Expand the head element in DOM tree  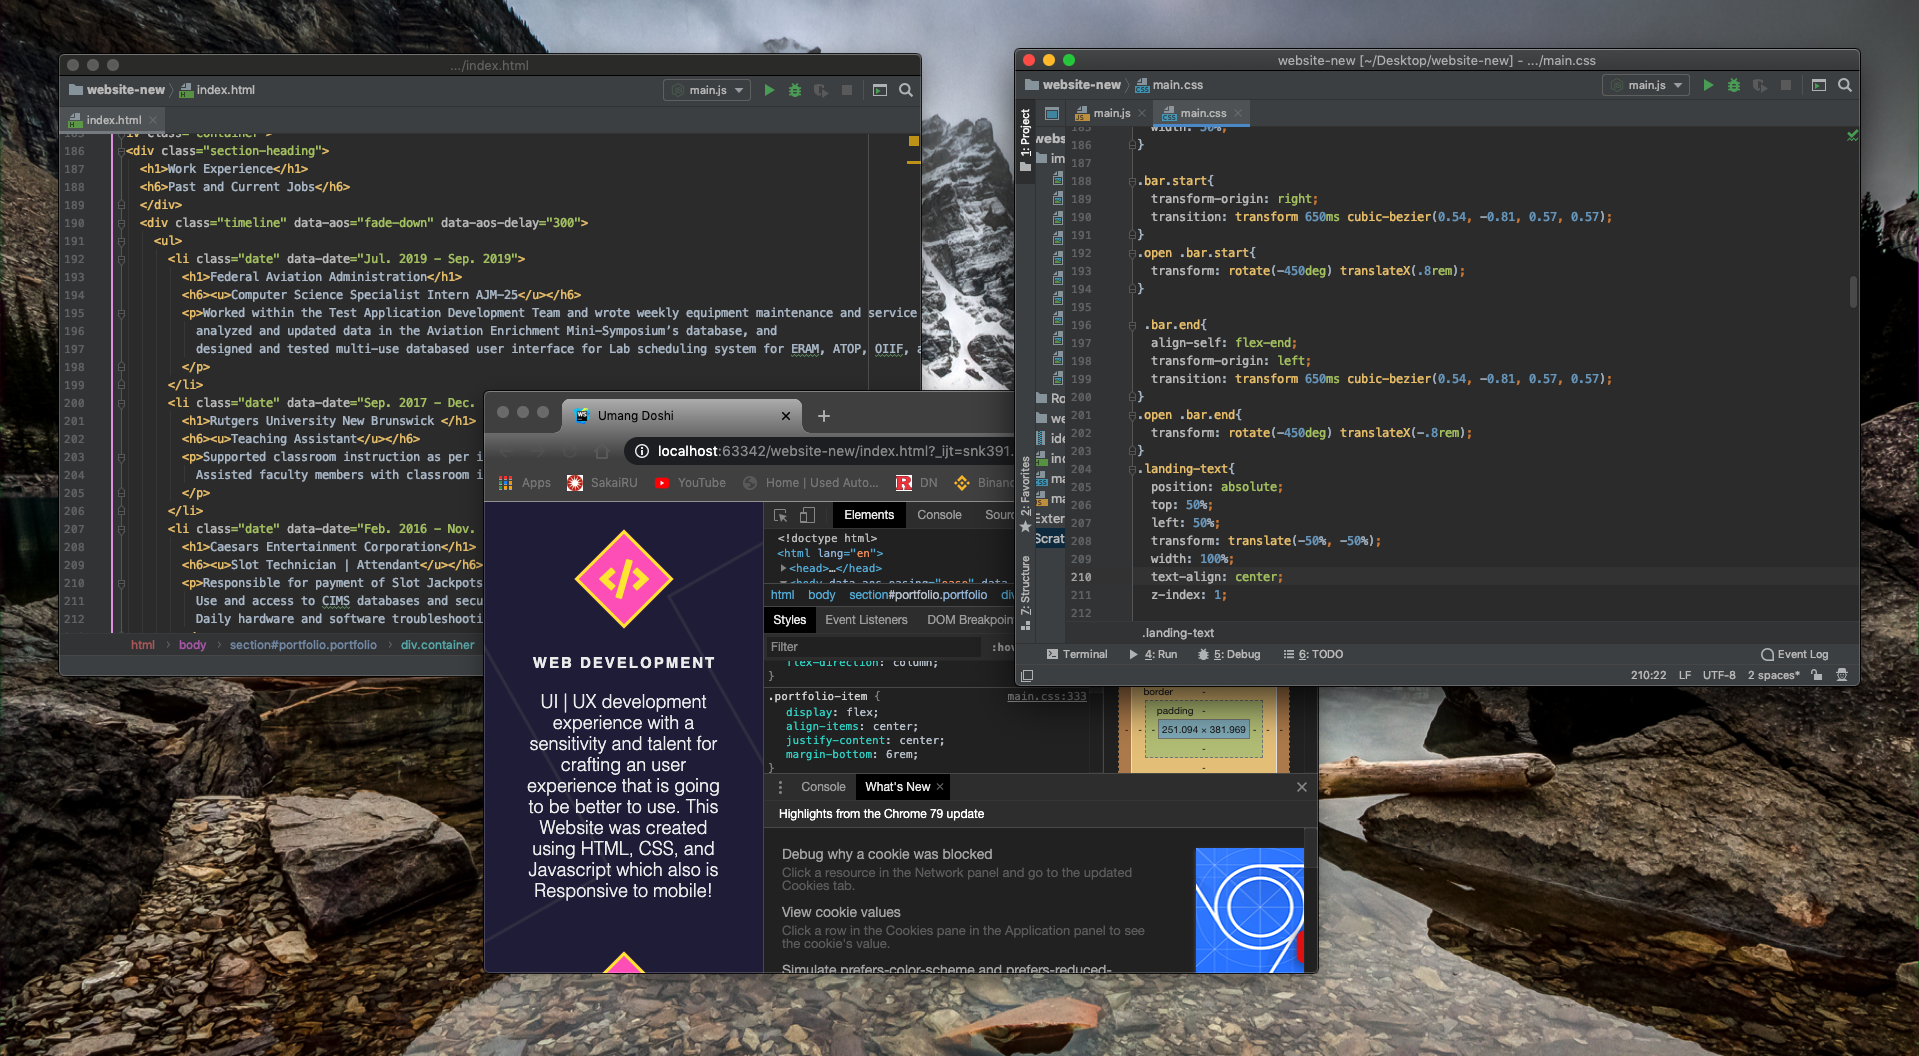[x=784, y=568]
